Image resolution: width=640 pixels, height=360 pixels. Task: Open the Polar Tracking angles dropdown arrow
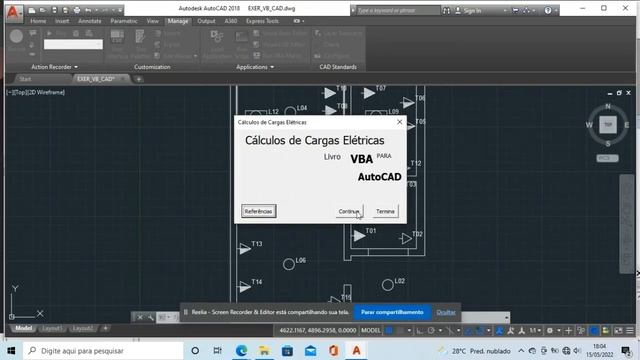pyautogui.click(x=440, y=331)
